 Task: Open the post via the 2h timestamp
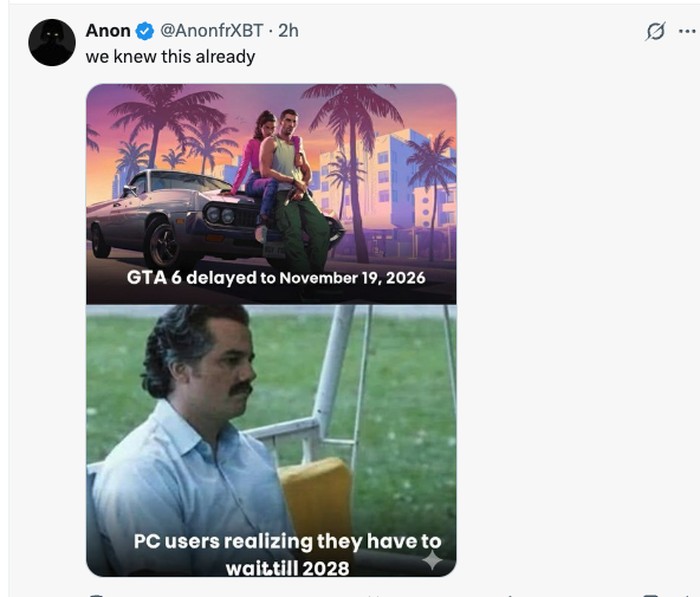click(x=288, y=31)
